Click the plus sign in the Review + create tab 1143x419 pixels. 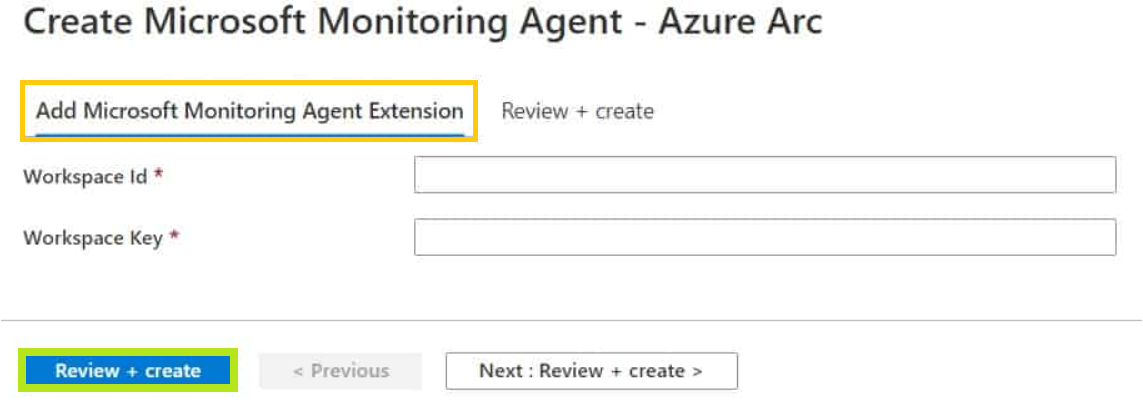click(x=578, y=112)
